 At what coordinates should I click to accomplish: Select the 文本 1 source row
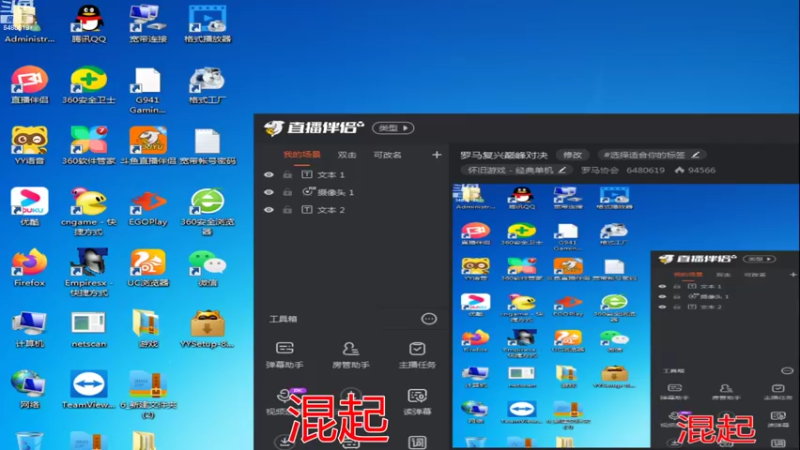(352, 174)
